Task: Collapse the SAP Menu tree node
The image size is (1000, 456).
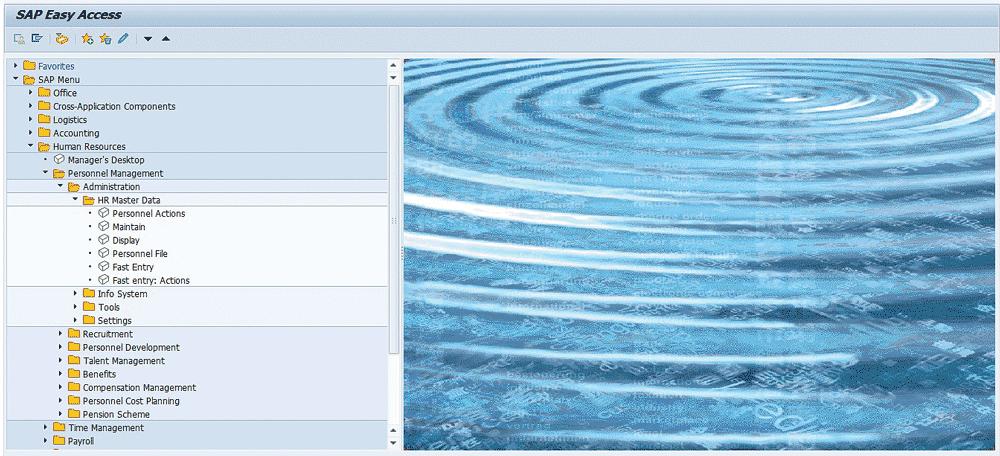Action: pyautogui.click(x=16, y=79)
